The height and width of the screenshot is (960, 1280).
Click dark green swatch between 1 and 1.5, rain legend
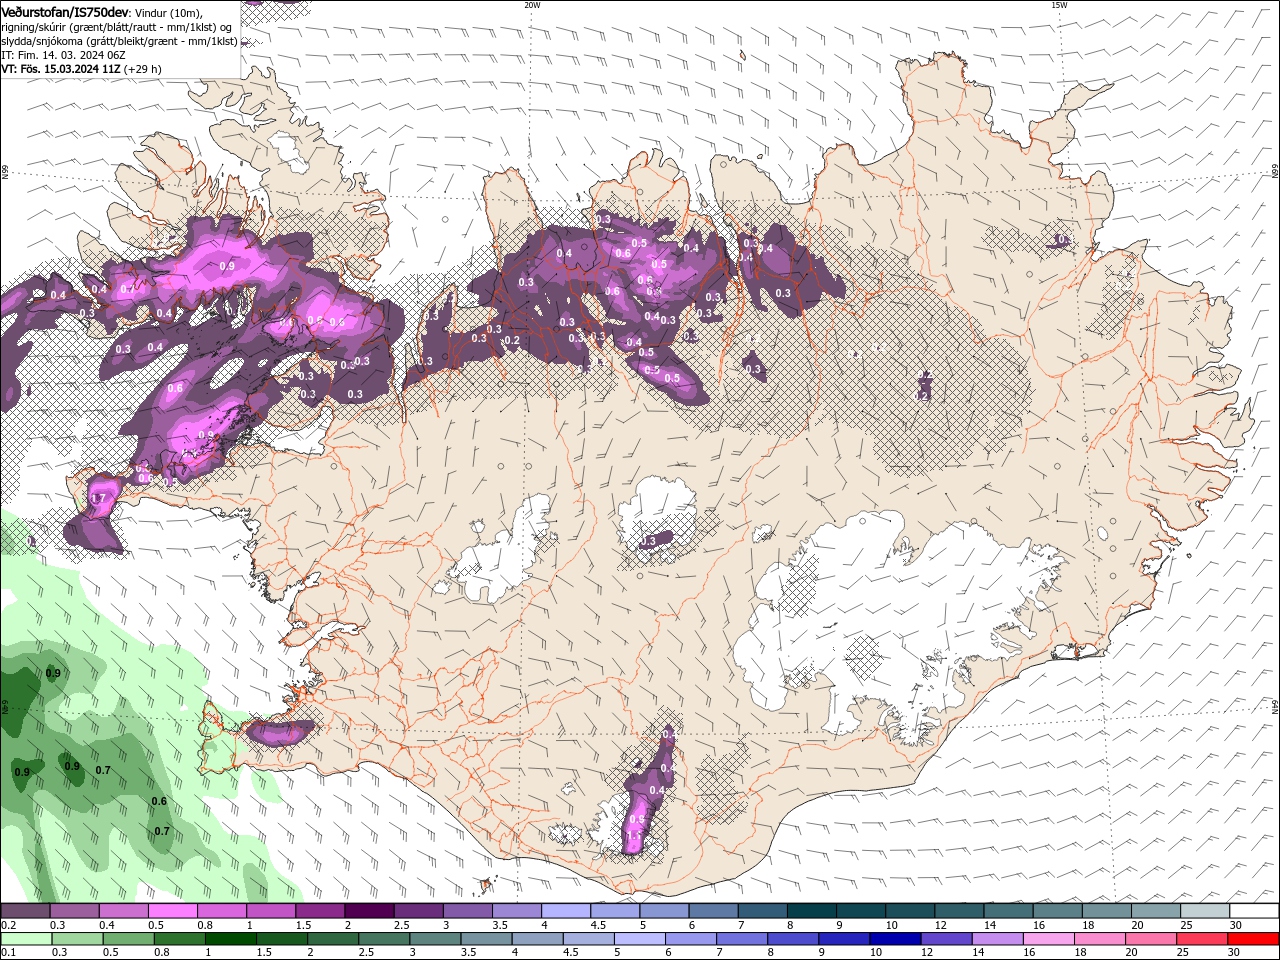pos(231,939)
